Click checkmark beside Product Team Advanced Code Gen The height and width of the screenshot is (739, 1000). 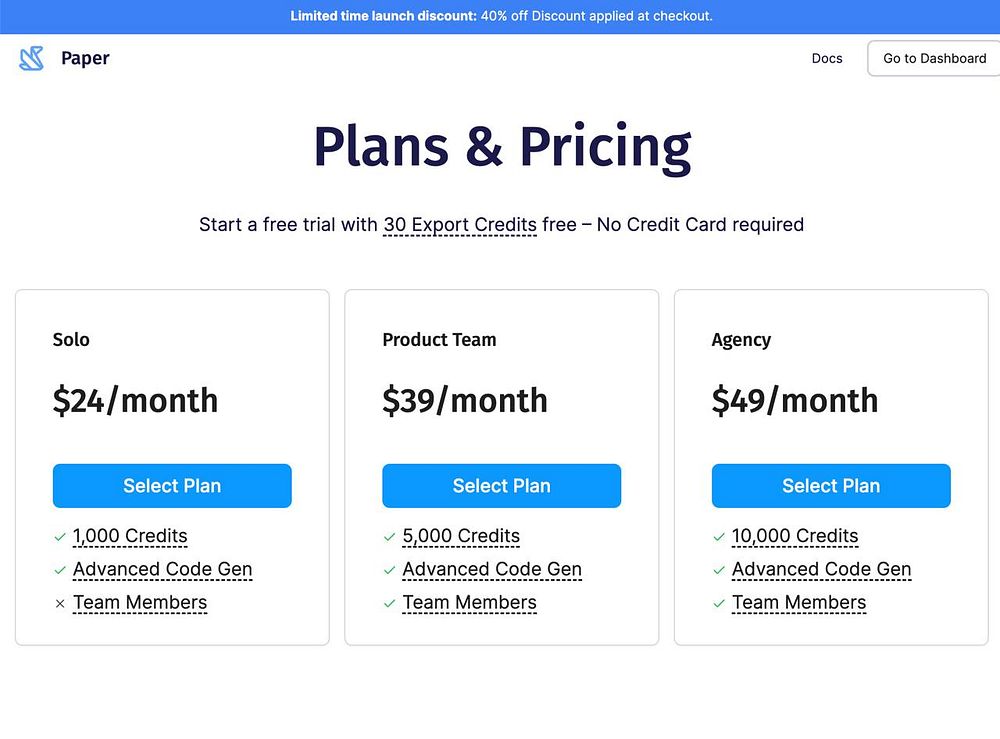pyautogui.click(x=390, y=570)
